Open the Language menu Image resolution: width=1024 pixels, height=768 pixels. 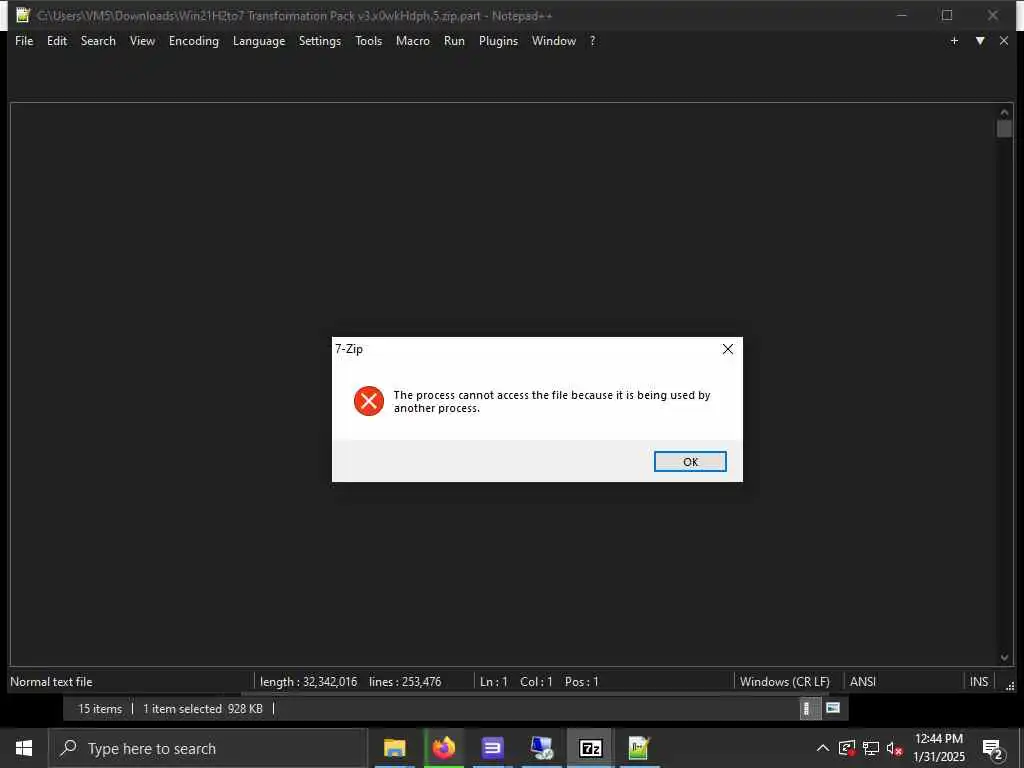tap(259, 40)
